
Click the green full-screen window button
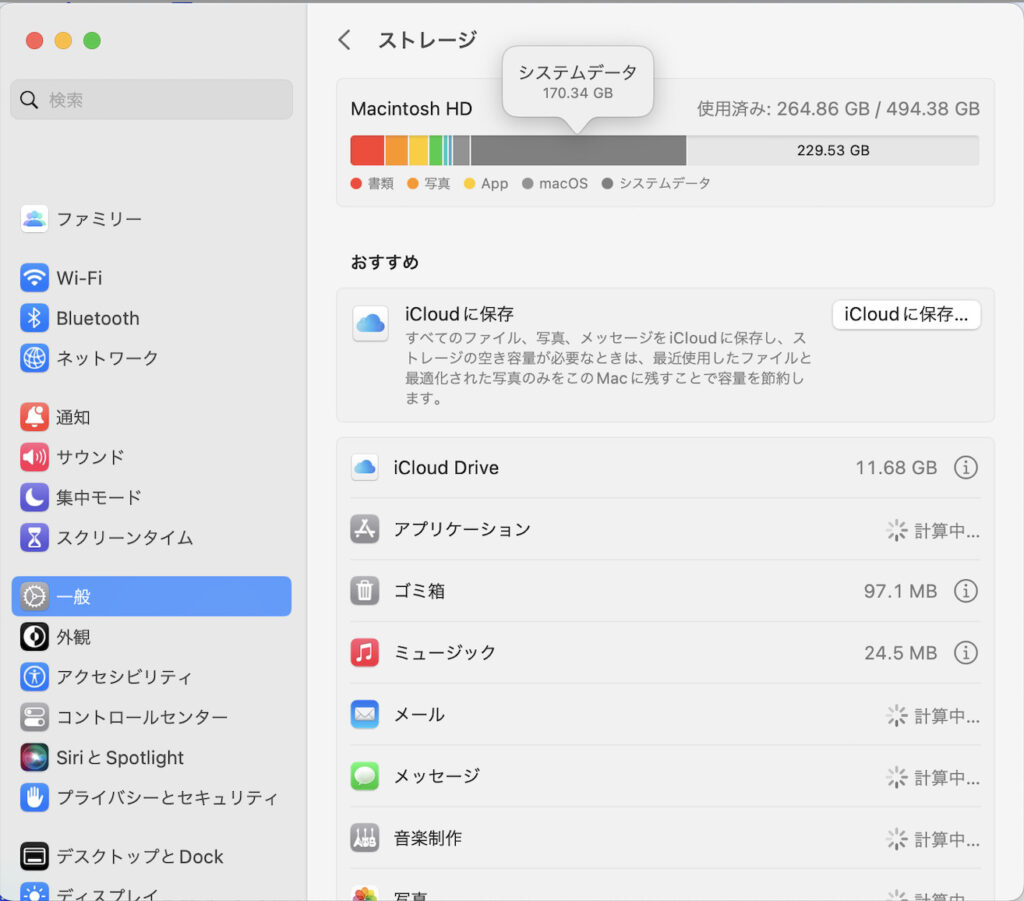point(92,40)
